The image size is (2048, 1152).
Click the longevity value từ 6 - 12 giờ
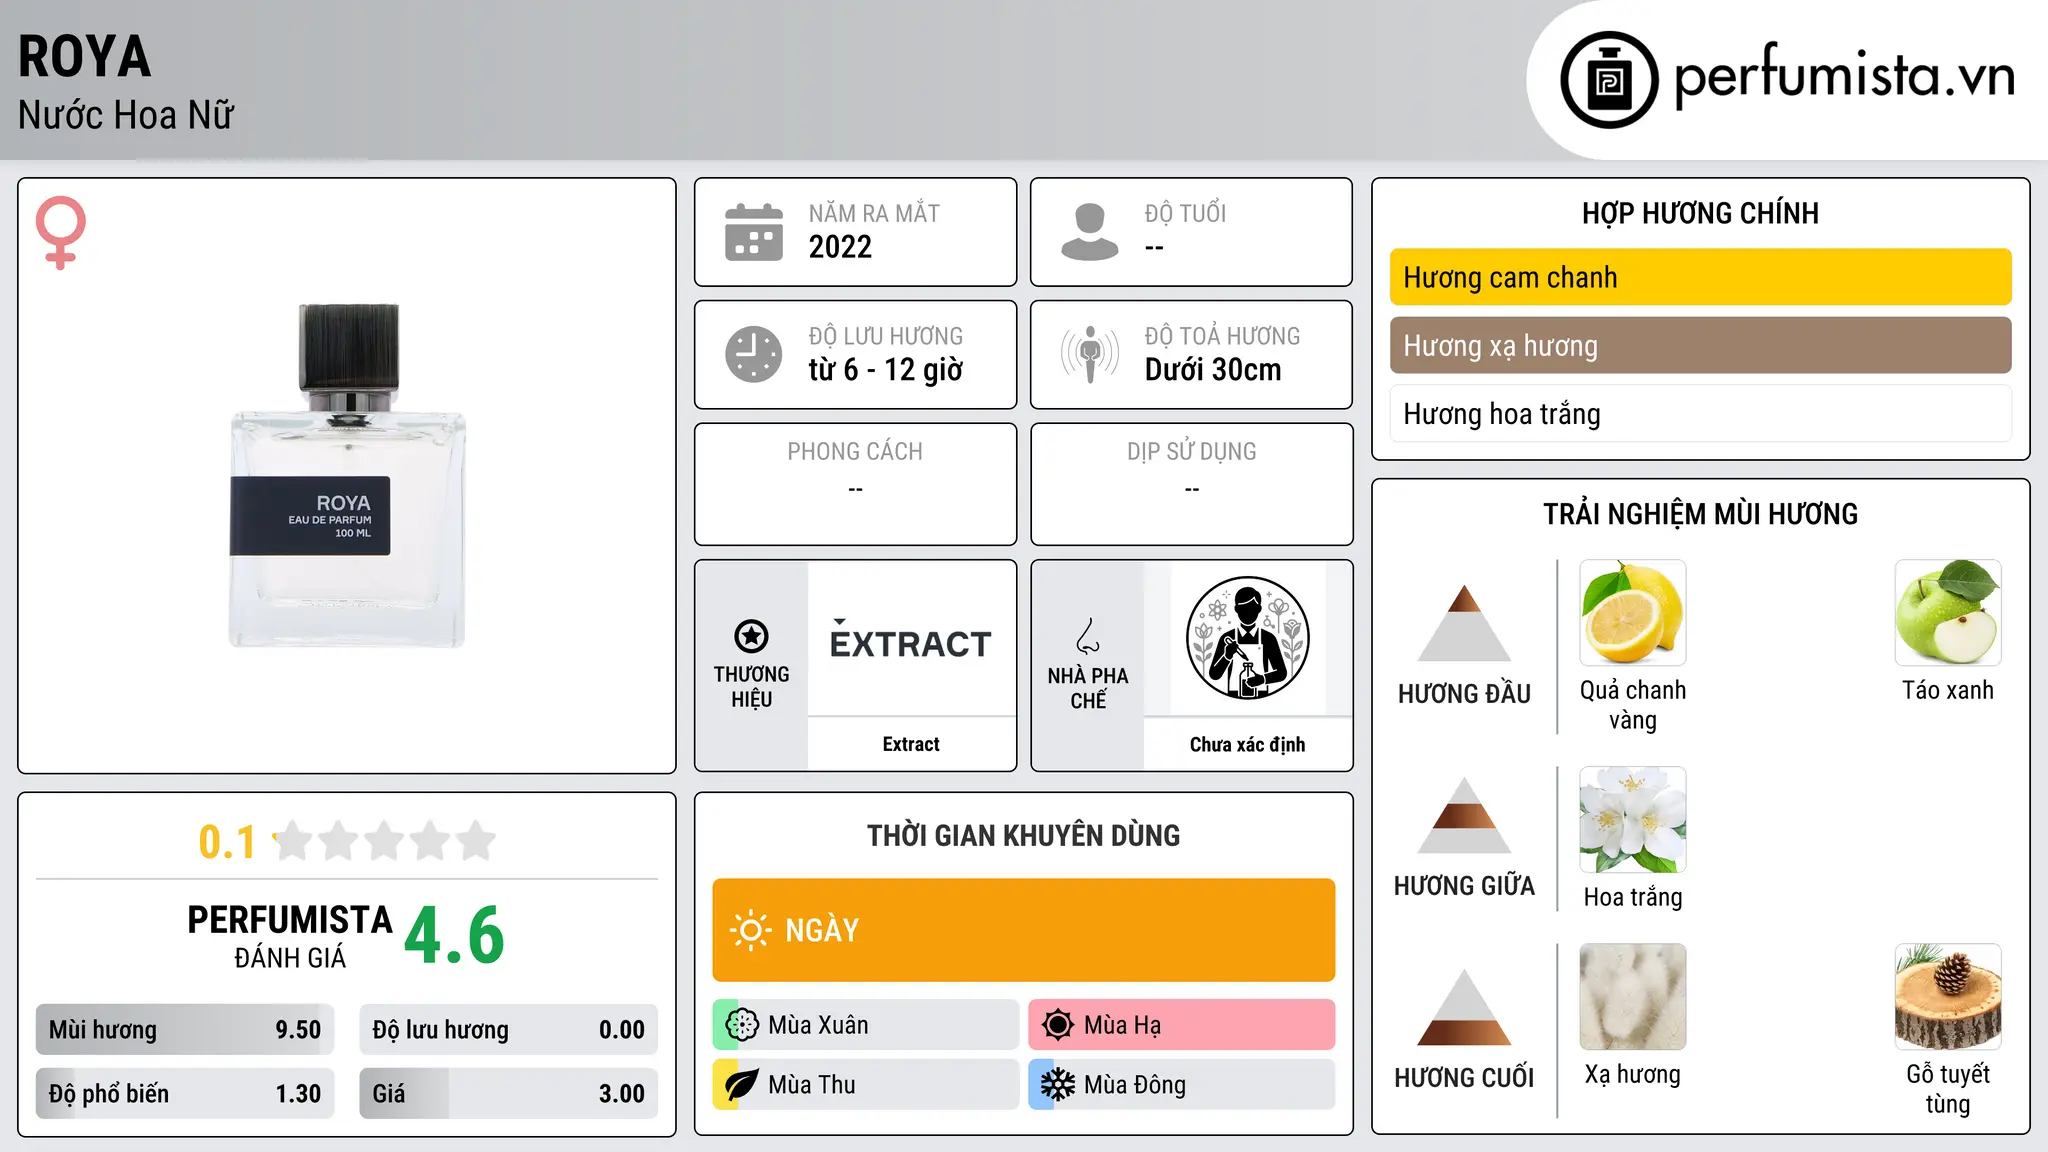(886, 370)
